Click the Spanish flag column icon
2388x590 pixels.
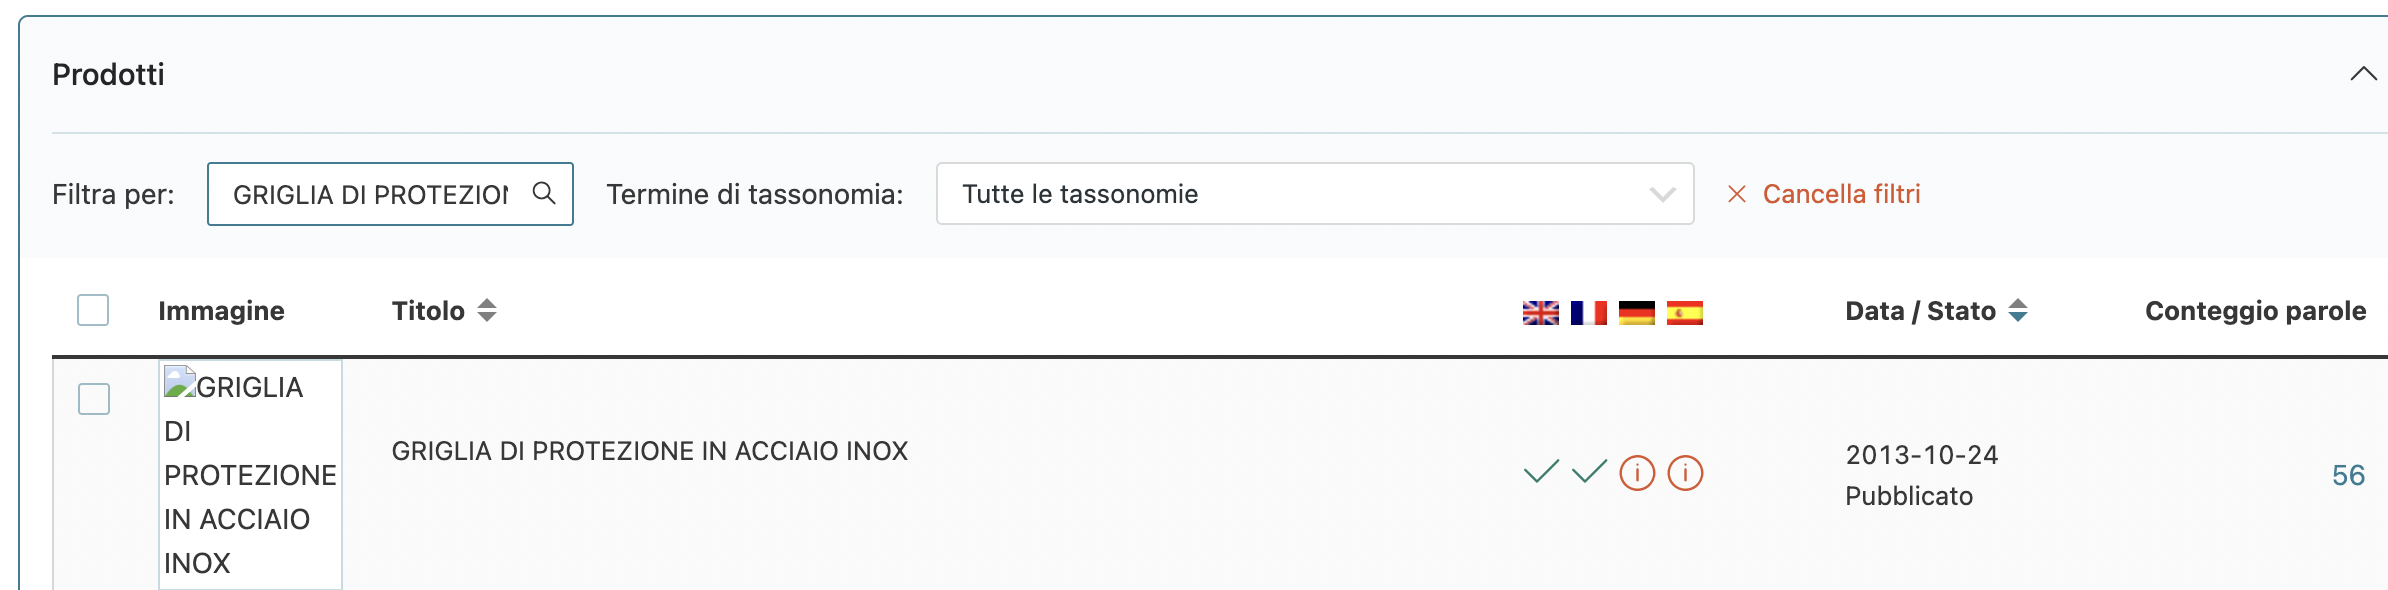pyautogui.click(x=1684, y=313)
